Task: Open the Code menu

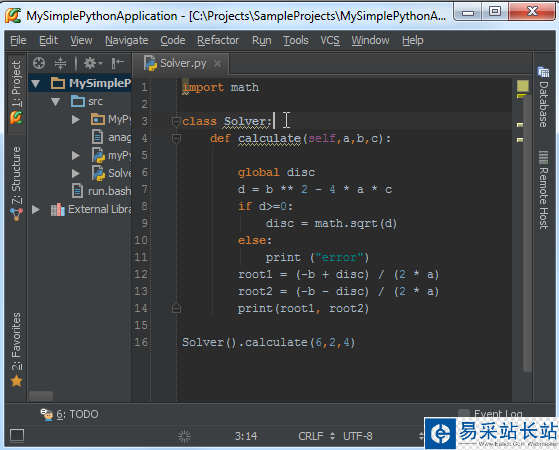Action: [x=173, y=40]
